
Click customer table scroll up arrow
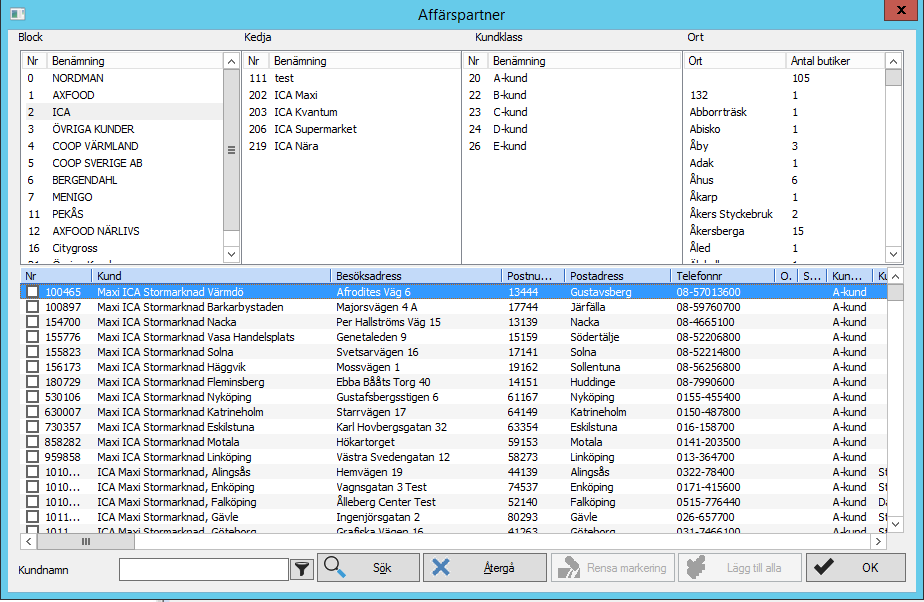point(895,276)
